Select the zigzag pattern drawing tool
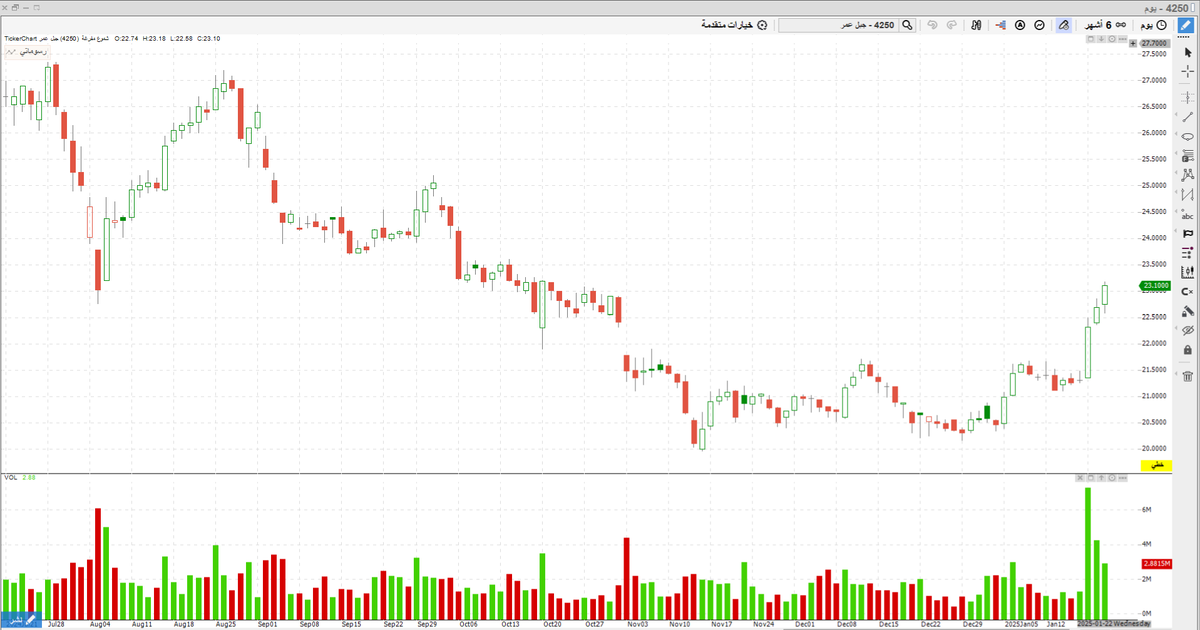Image resolution: width=1200 pixels, height=630 pixels. 1187,193
